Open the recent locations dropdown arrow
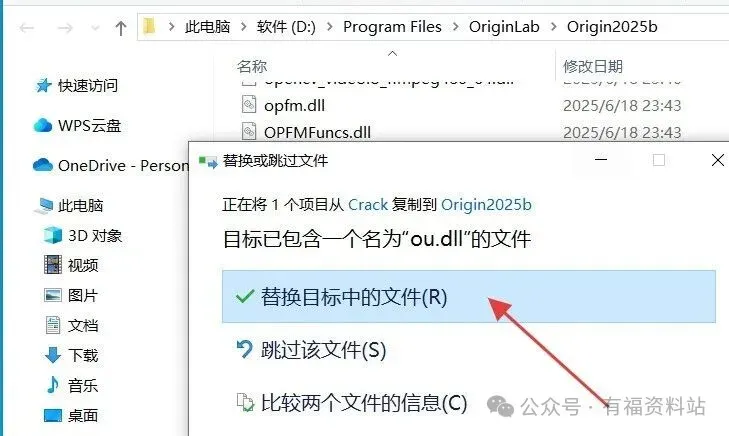The image size is (729, 436). pos(95,28)
